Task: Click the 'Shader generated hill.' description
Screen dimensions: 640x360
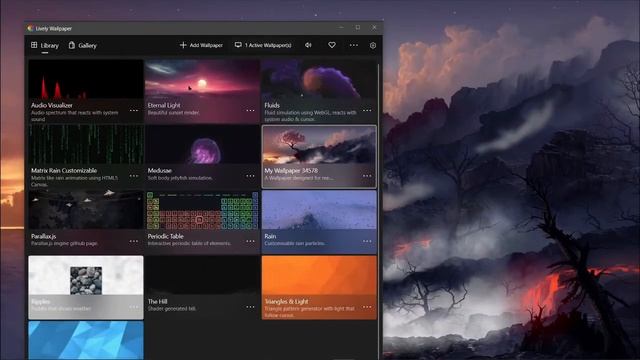Action: tap(172, 309)
